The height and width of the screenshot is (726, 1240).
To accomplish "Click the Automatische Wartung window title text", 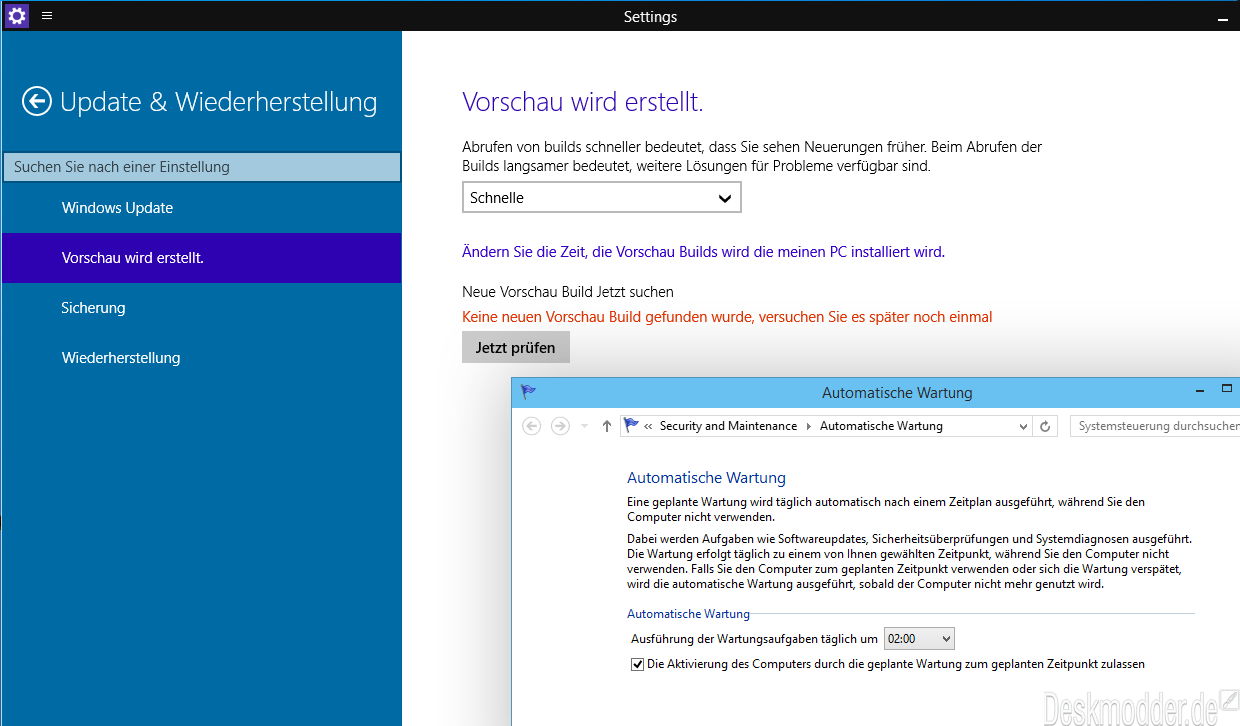I will tap(897, 393).
